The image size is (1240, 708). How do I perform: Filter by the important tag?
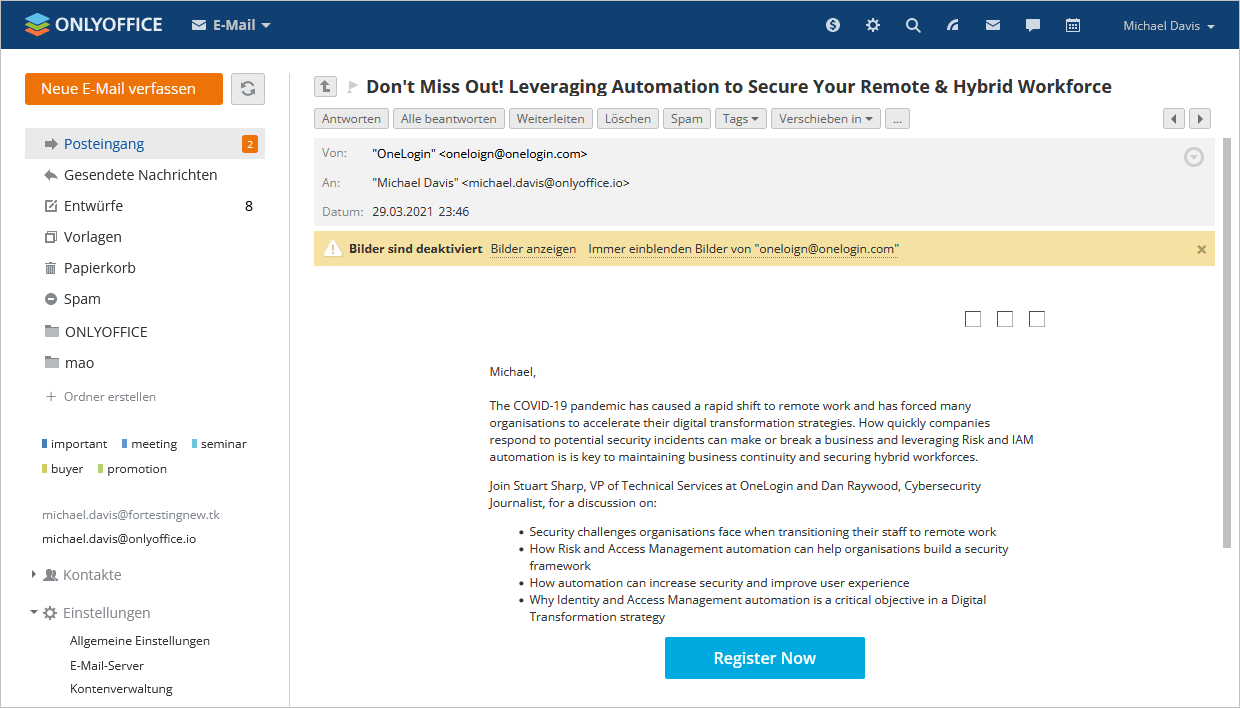pos(75,444)
